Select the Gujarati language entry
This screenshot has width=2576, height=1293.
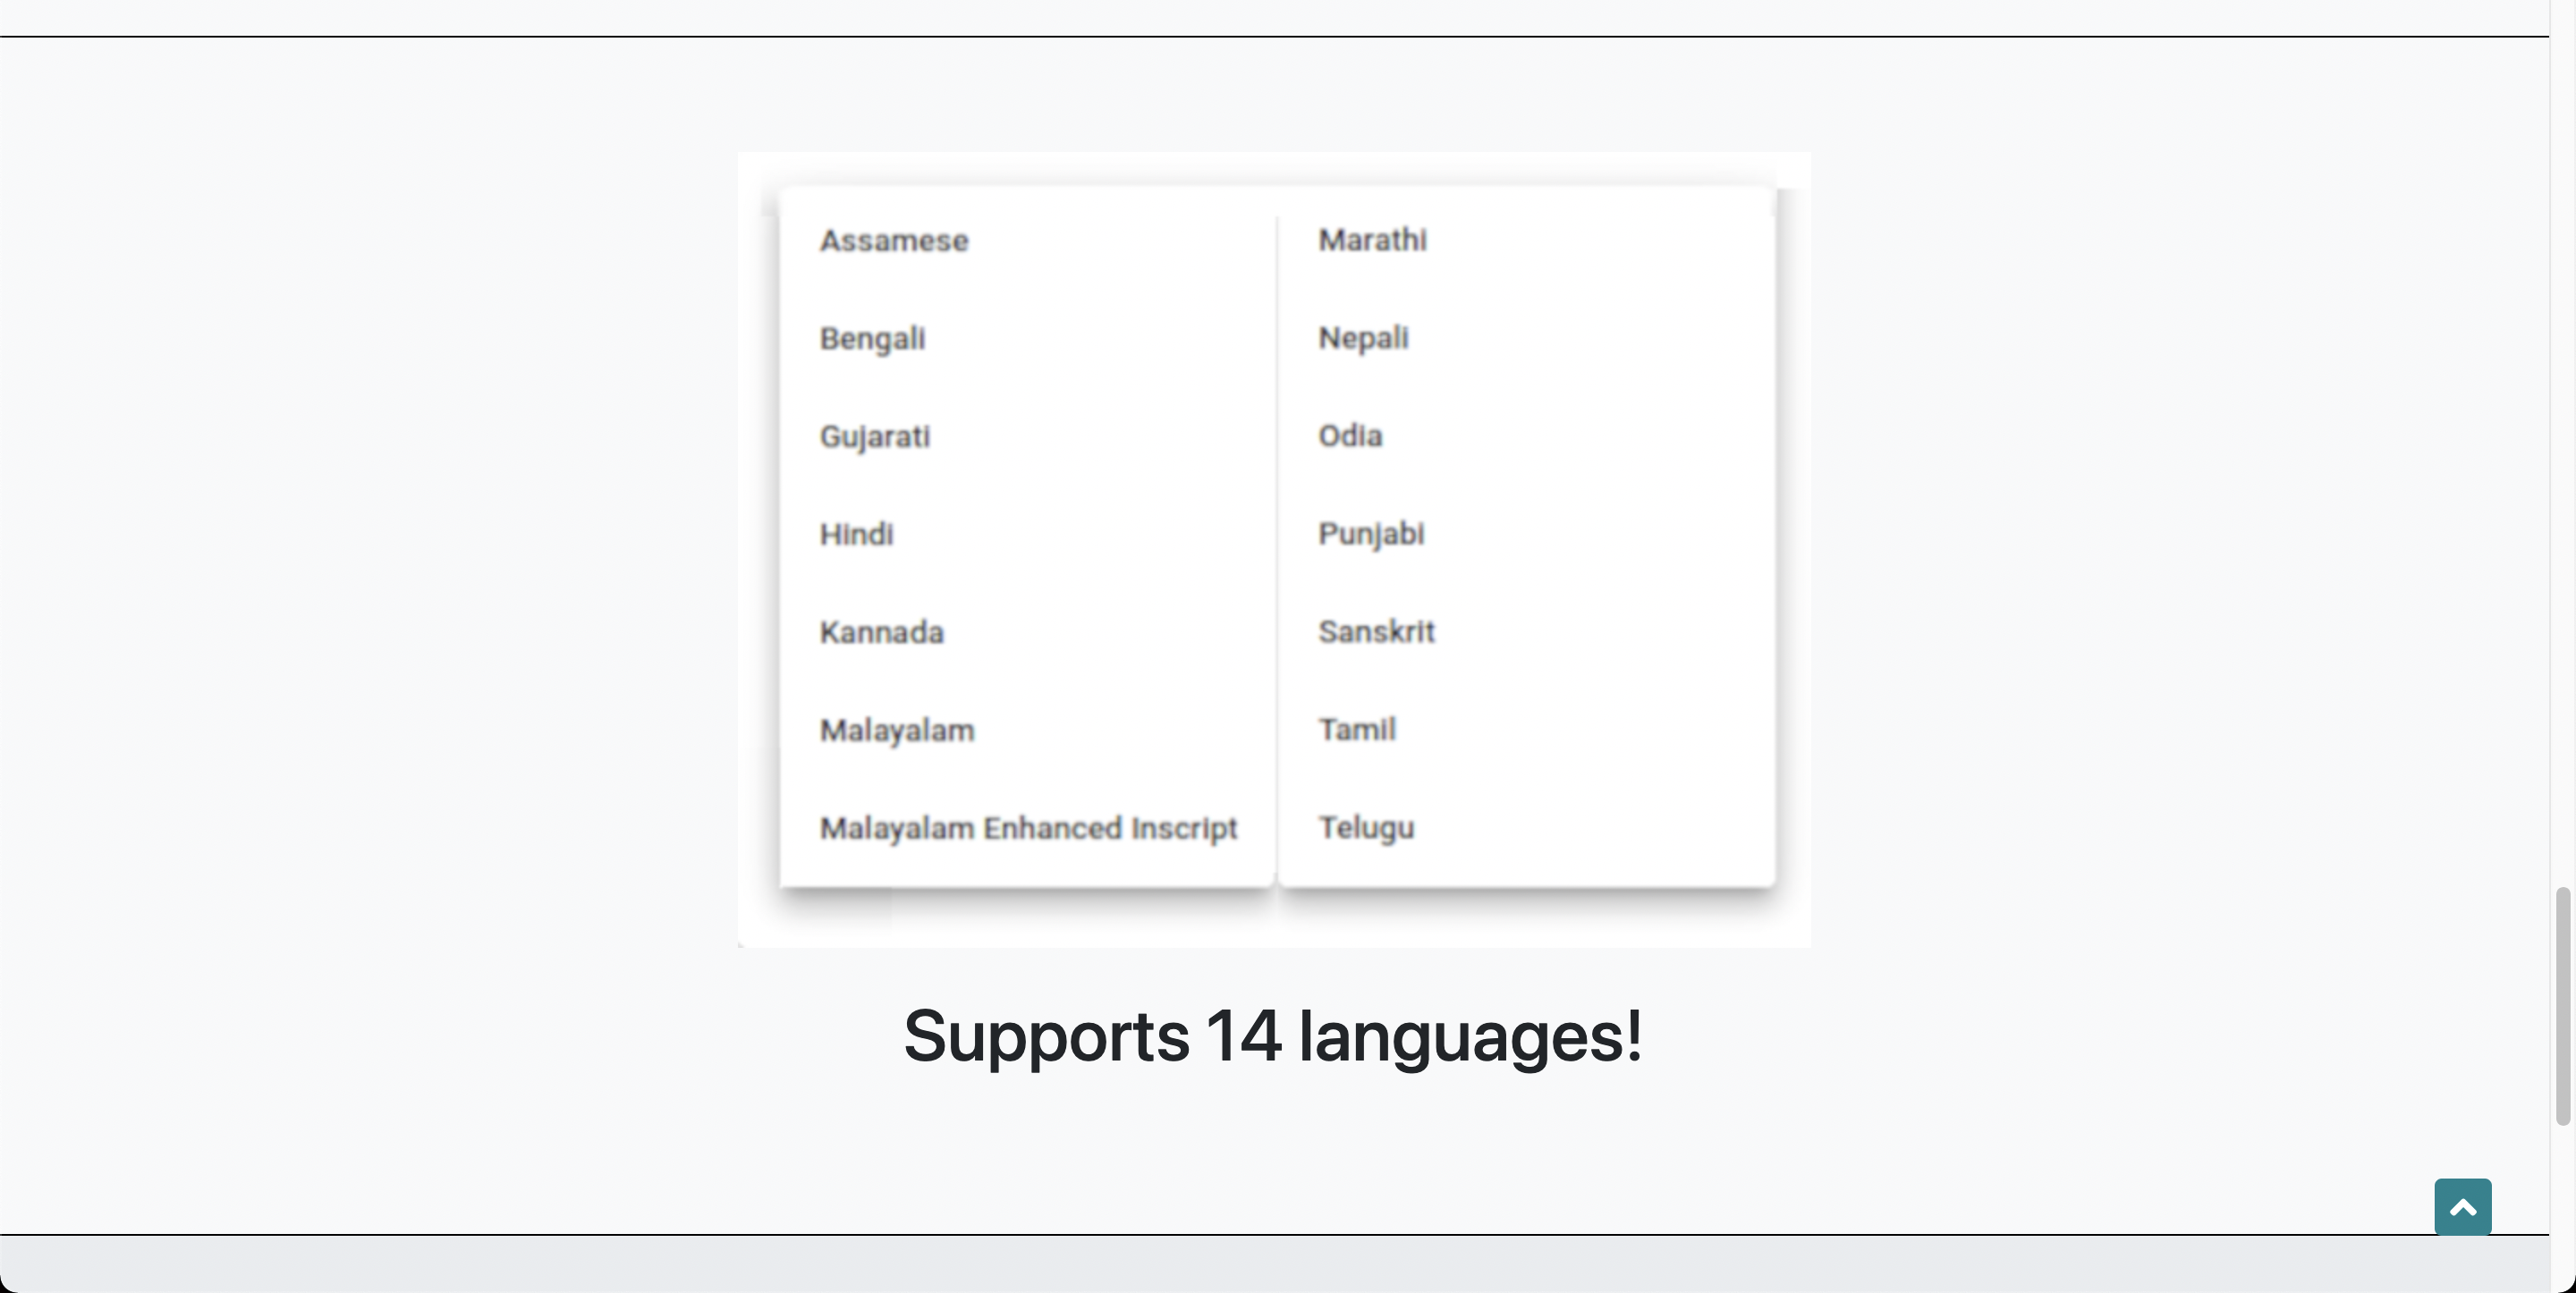point(875,437)
